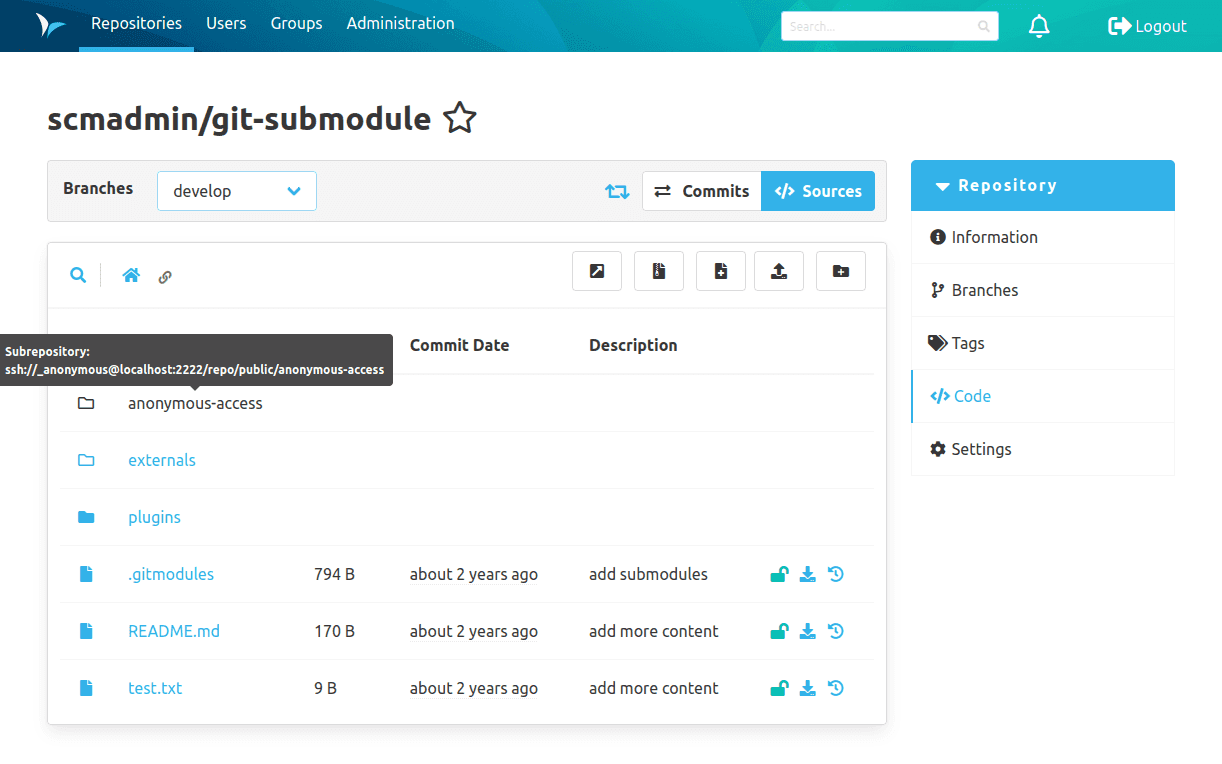
Task: Download the repository as archive
Action: coord(659,271)
